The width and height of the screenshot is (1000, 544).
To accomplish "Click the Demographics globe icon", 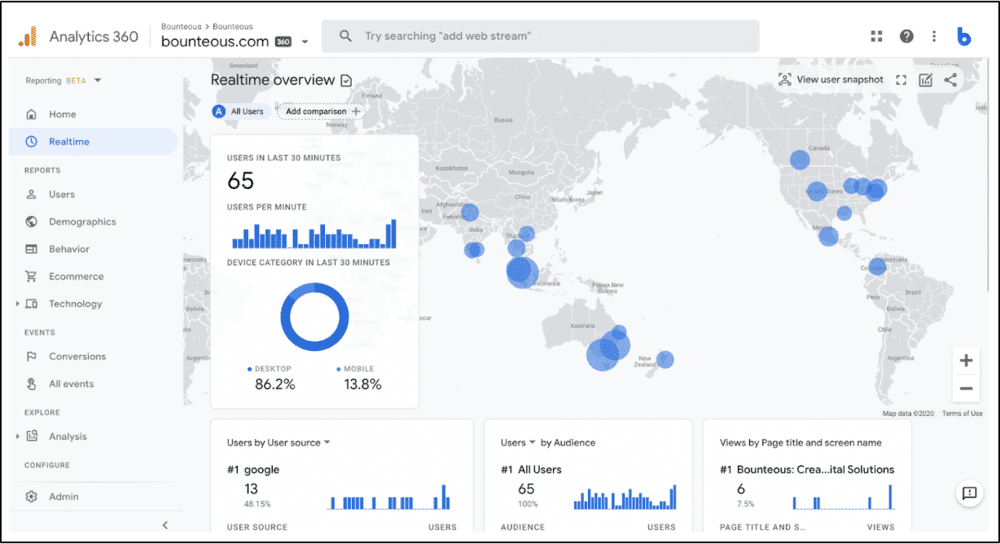I will 31,222.
